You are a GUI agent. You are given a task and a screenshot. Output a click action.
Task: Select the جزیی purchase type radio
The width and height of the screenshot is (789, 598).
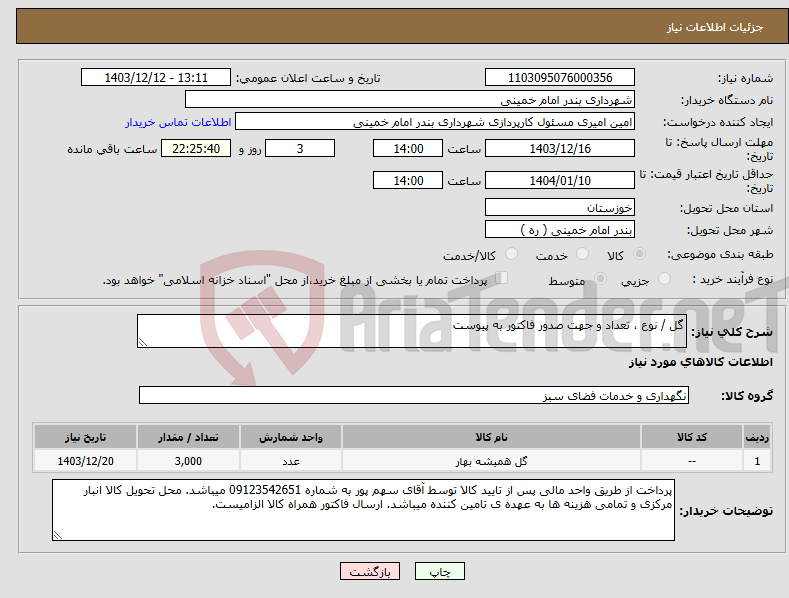pos(664,278)
